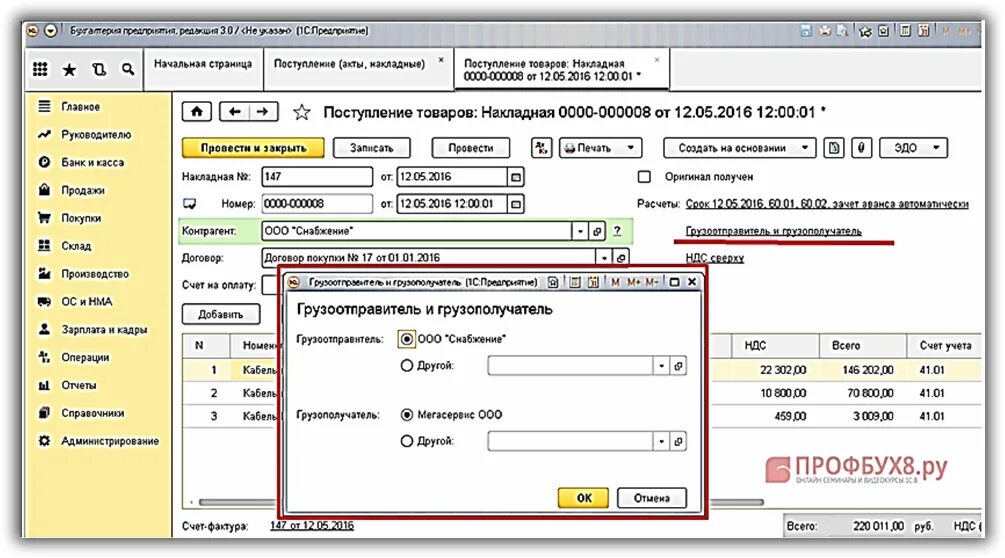The width and height of the screenshot is (1005, 558).
Task: Open the Банк и касса section
Action: [x=92, y=163]
